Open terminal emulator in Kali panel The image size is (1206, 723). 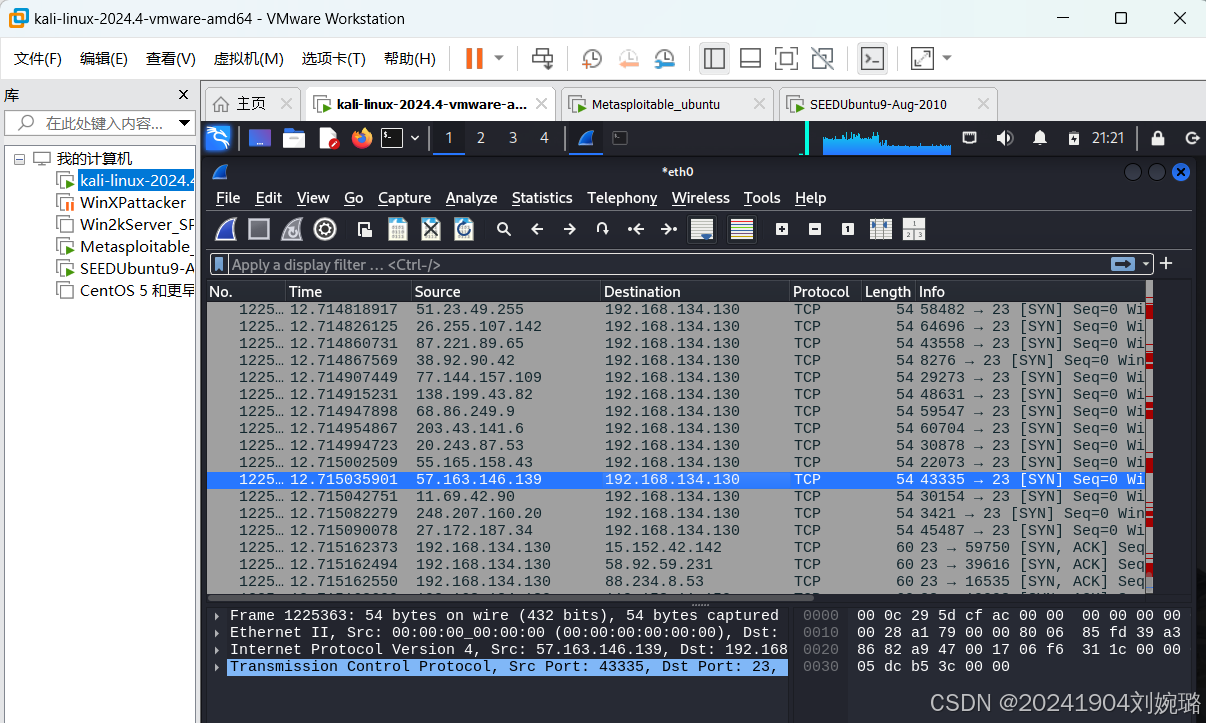393,138
